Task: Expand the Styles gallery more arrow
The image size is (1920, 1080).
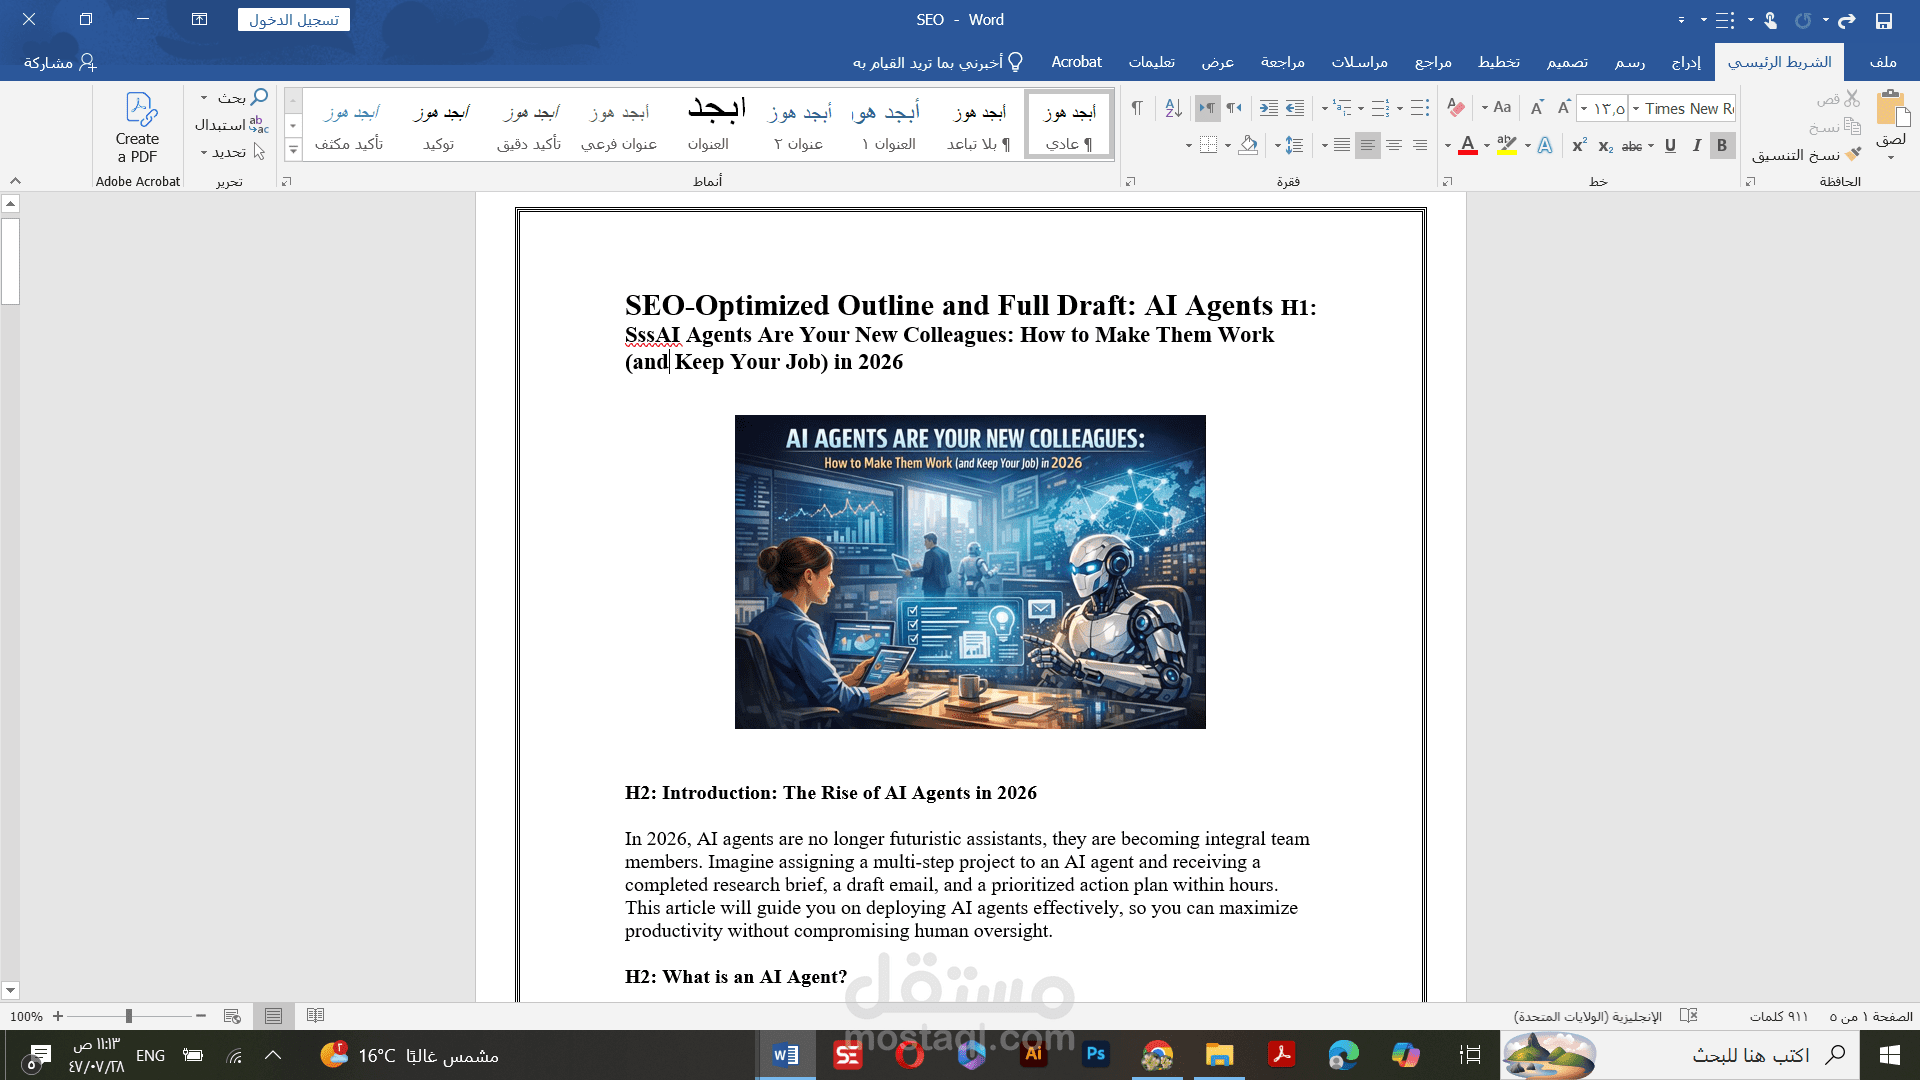Action: click(x=293, y=150)
